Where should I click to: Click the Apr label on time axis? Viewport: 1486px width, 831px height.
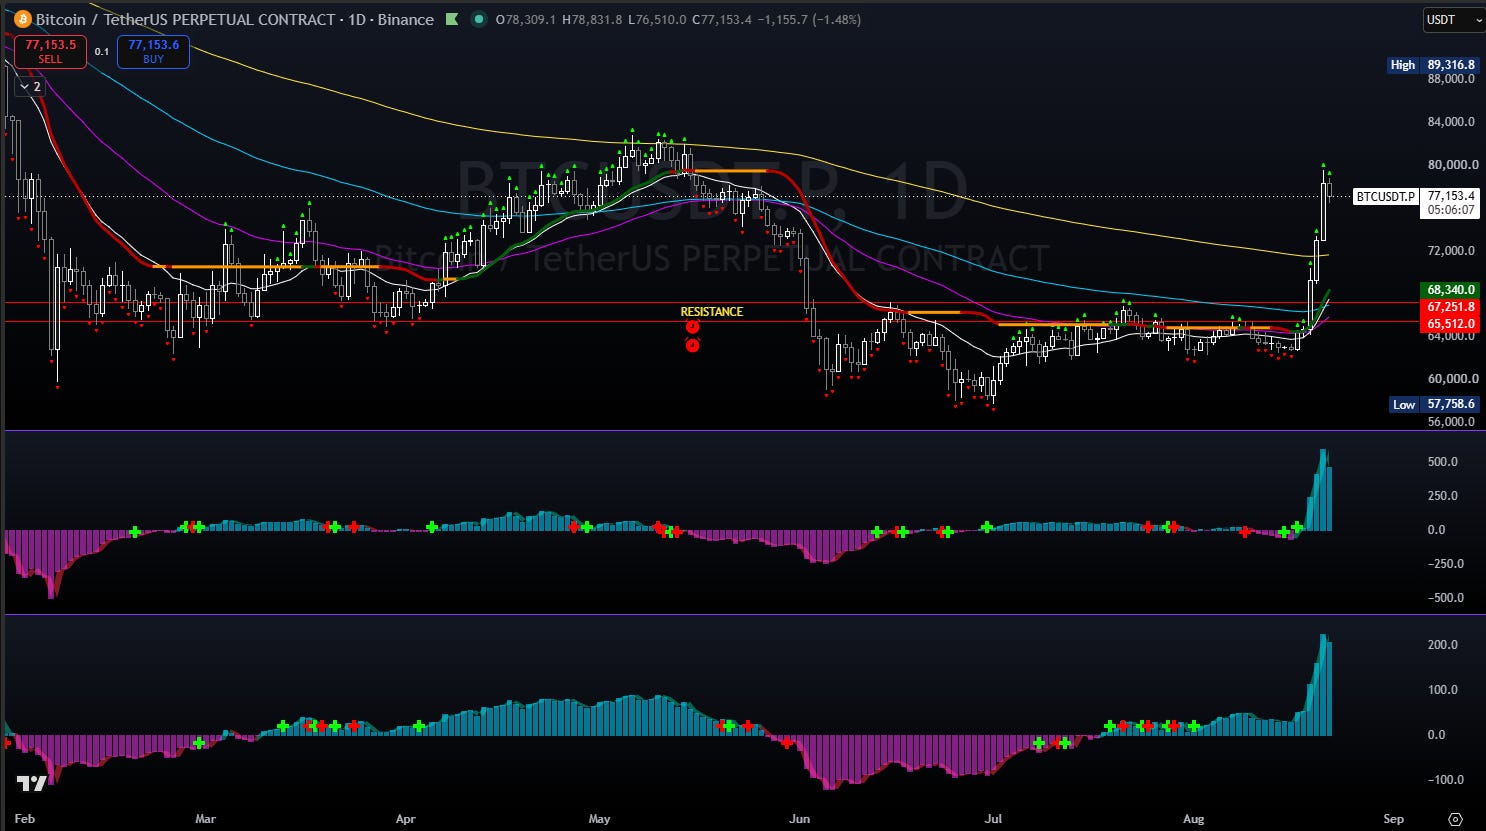click(405, 819)
